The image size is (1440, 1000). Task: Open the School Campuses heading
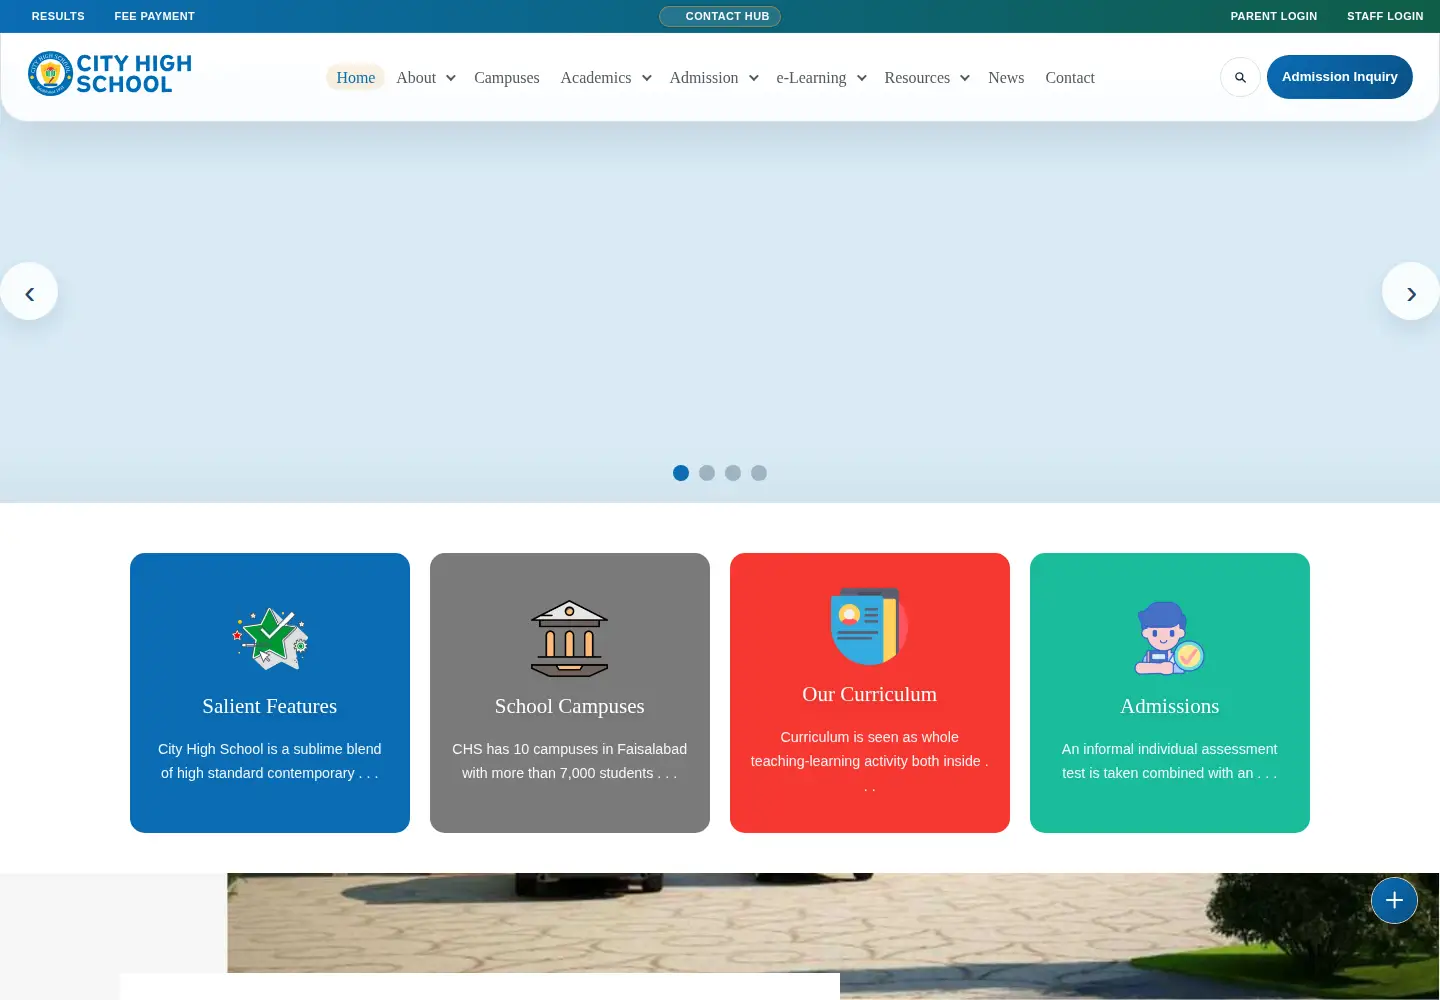[570, 706]
